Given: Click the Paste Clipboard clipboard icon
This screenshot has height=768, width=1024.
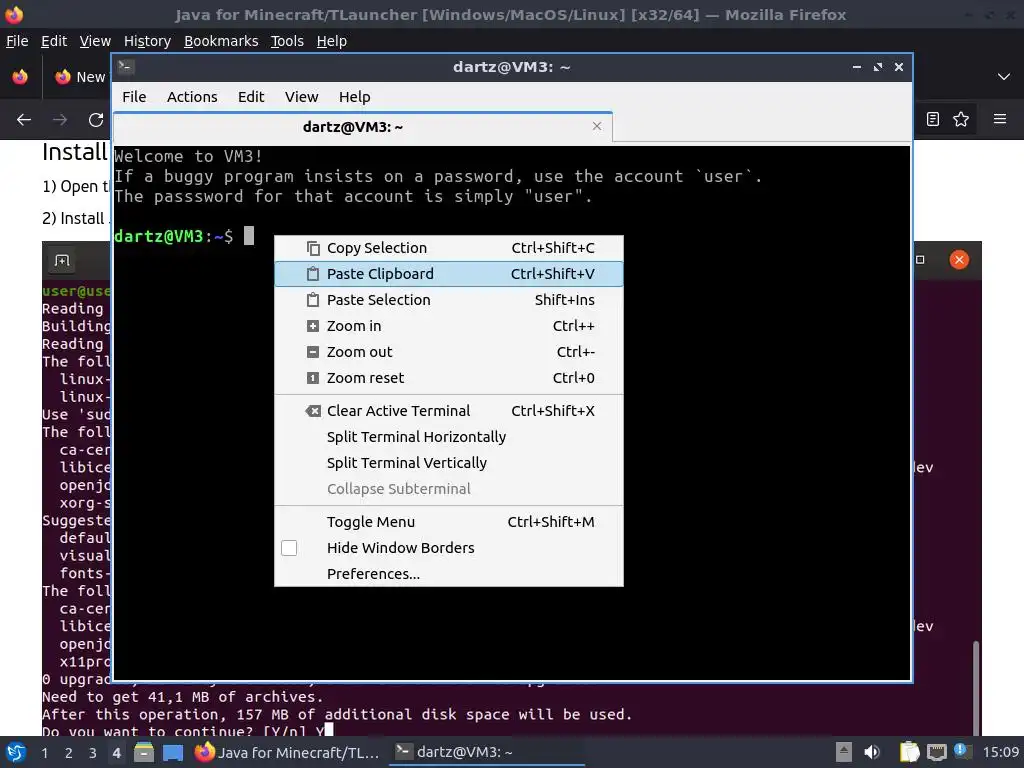Looking at the screenshot, I should click(313, 274).
